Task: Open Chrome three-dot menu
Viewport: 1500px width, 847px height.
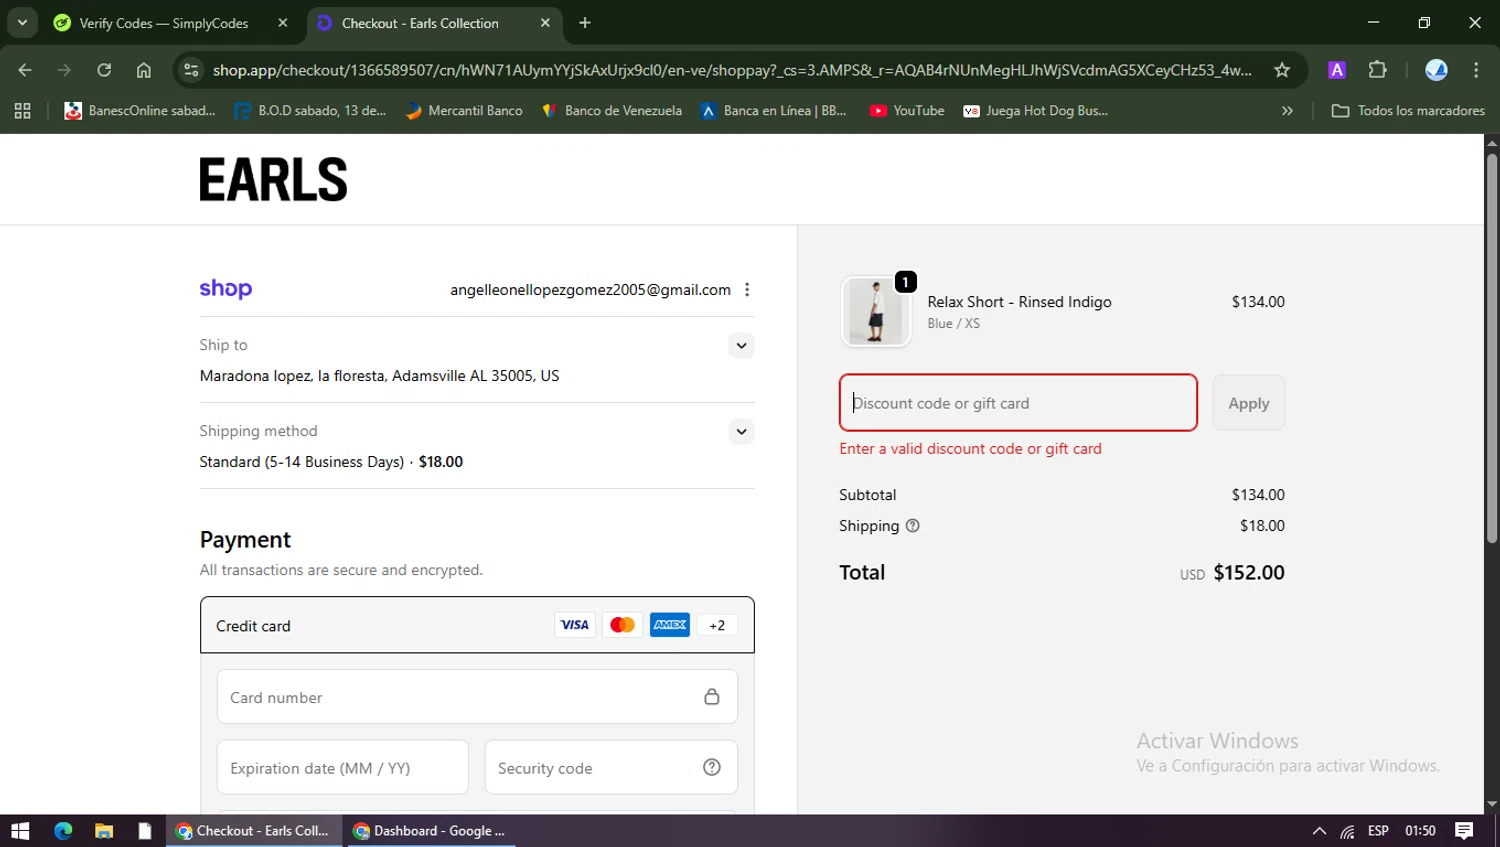Action: click(x=1476, y=70)
